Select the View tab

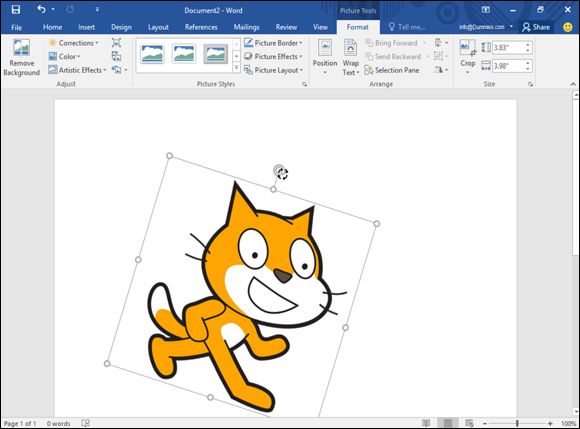point(320,27)
